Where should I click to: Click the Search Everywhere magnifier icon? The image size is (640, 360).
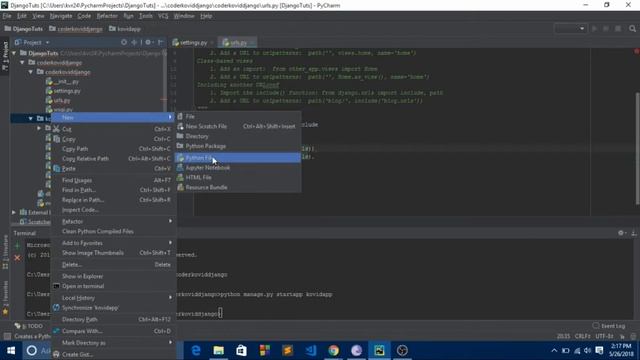point(632,29)
